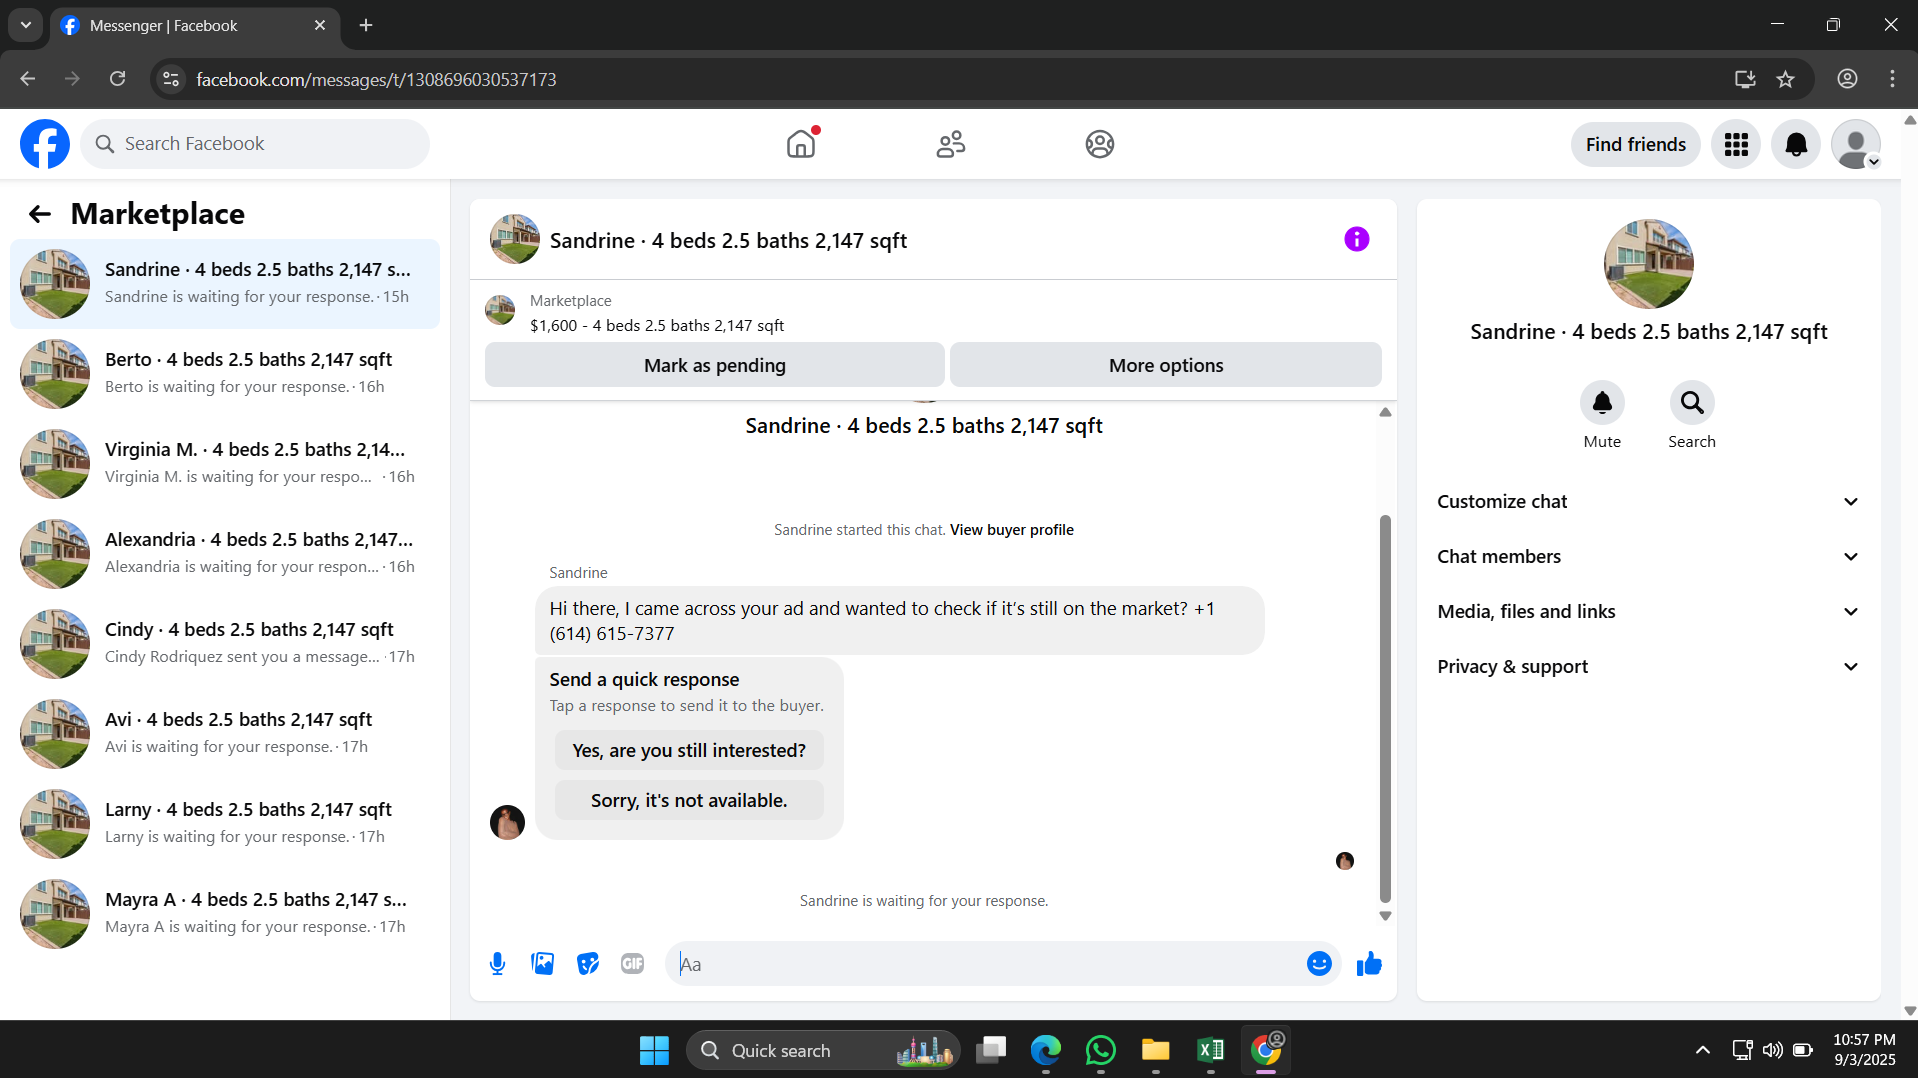Open the Home feed icon
This screenshot has width=1918, height=1078.
coord(801,144)
